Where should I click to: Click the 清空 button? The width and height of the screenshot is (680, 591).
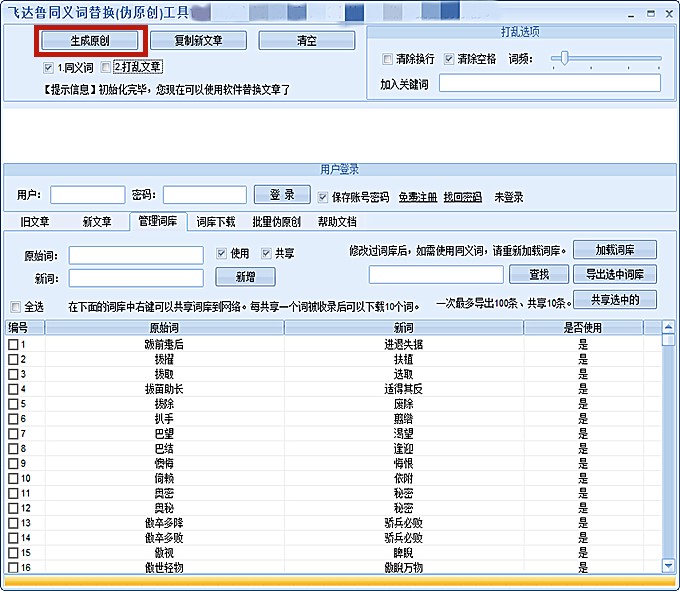(307, 41)
